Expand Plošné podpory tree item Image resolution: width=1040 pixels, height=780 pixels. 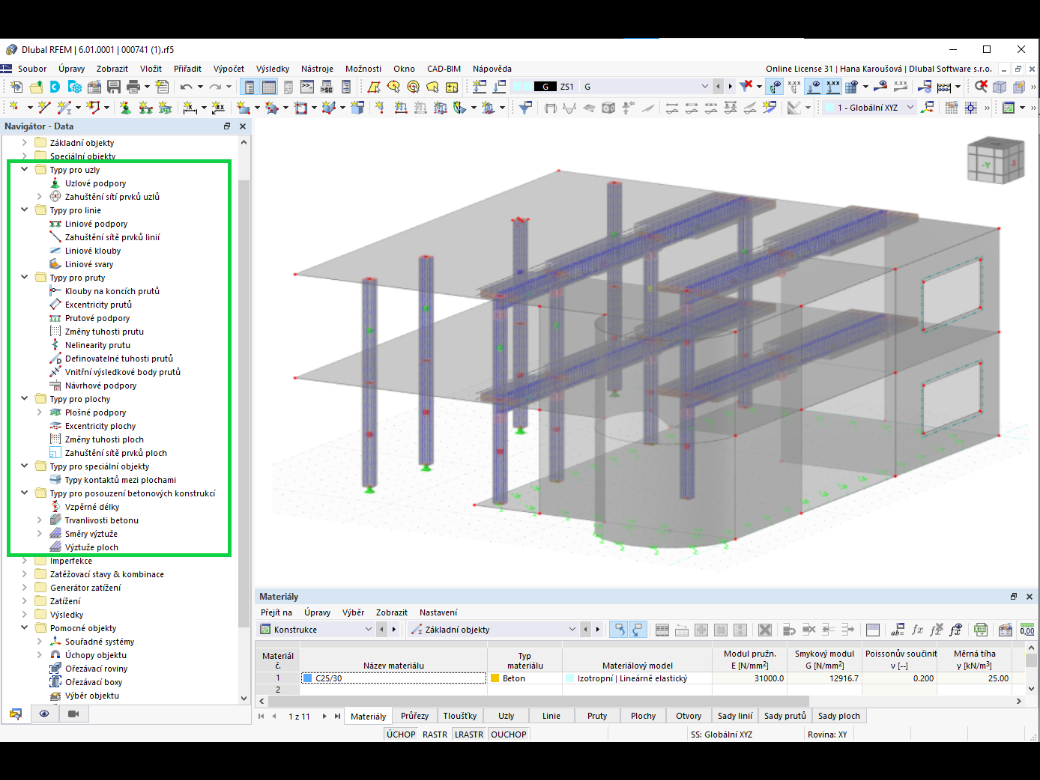click(x=40, y=413)
